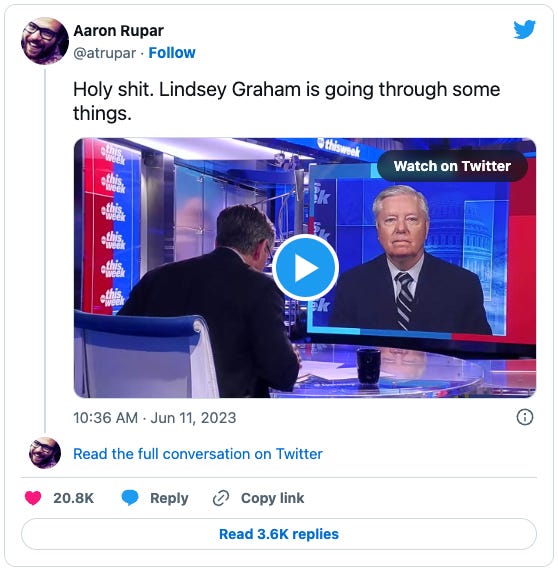Play the embedded video

(x=305, y=268)
